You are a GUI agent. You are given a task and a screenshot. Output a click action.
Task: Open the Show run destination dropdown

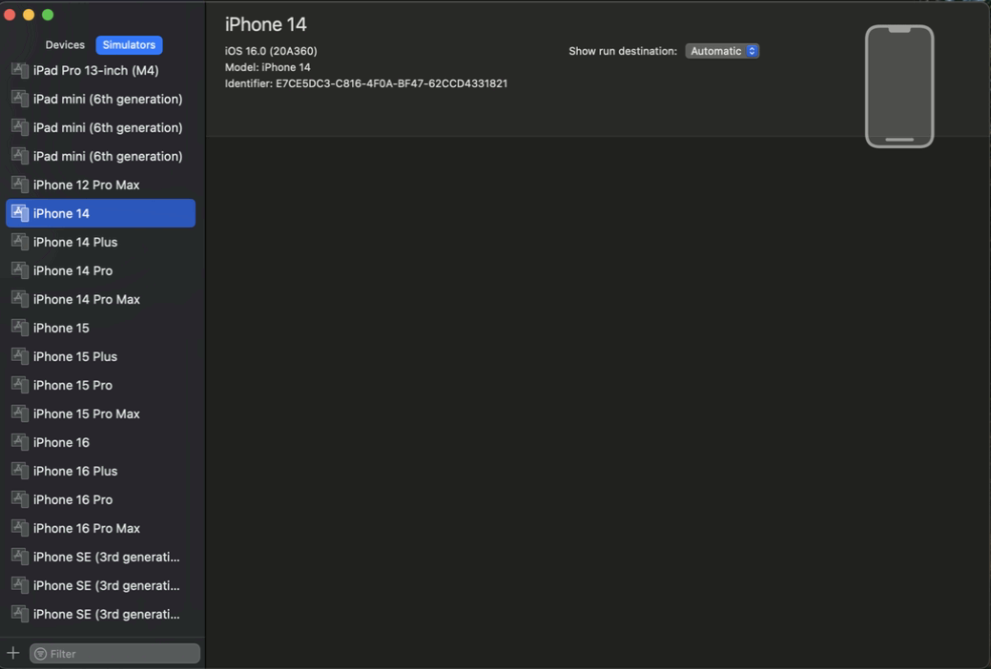click(x=722, y=51)
